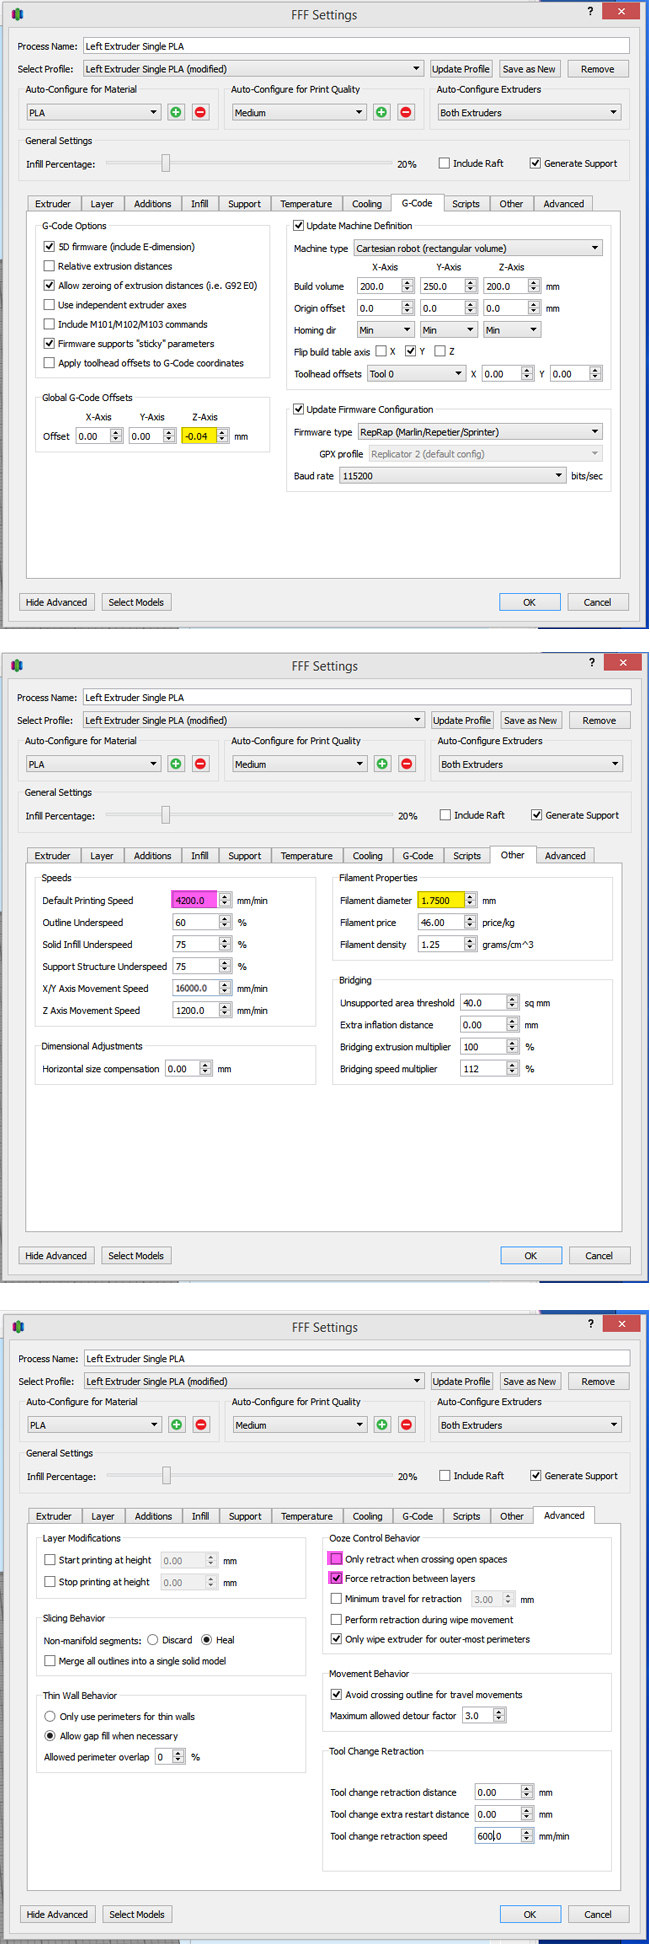
Task: Expand the Firmware type dropdown
Action: [x=479, y=432]
